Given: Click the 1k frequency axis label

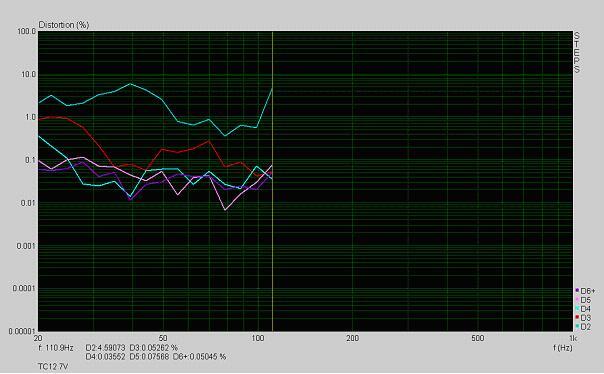Looking at the screenshot, I should point(573,338).
